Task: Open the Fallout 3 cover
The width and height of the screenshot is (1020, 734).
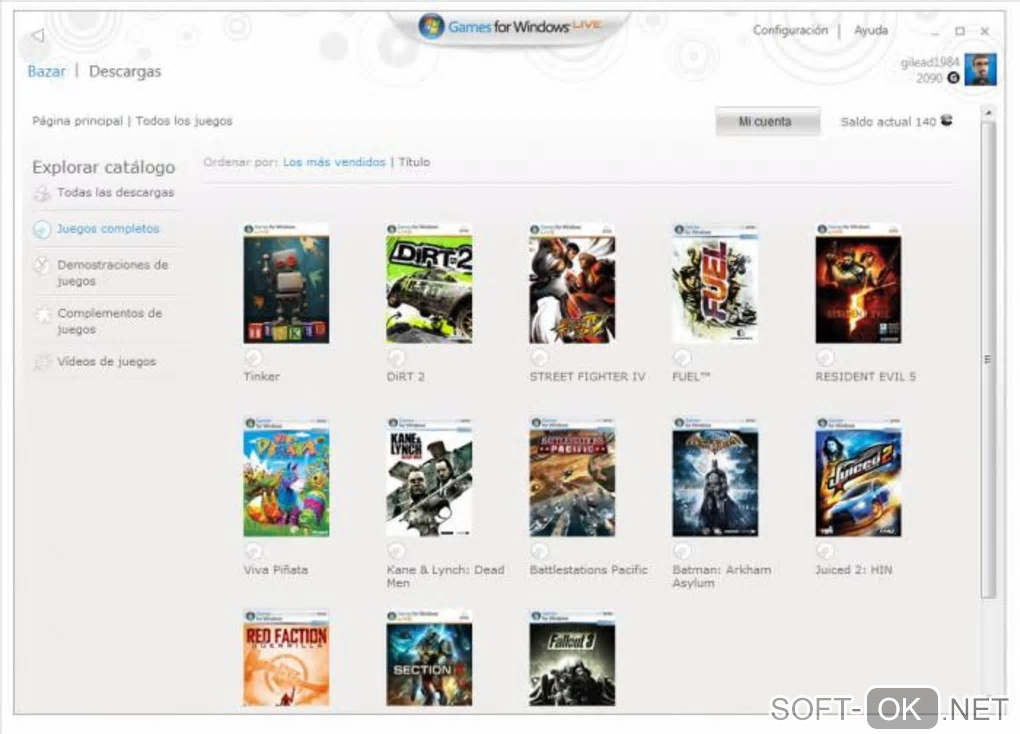Action: [572, 659]
